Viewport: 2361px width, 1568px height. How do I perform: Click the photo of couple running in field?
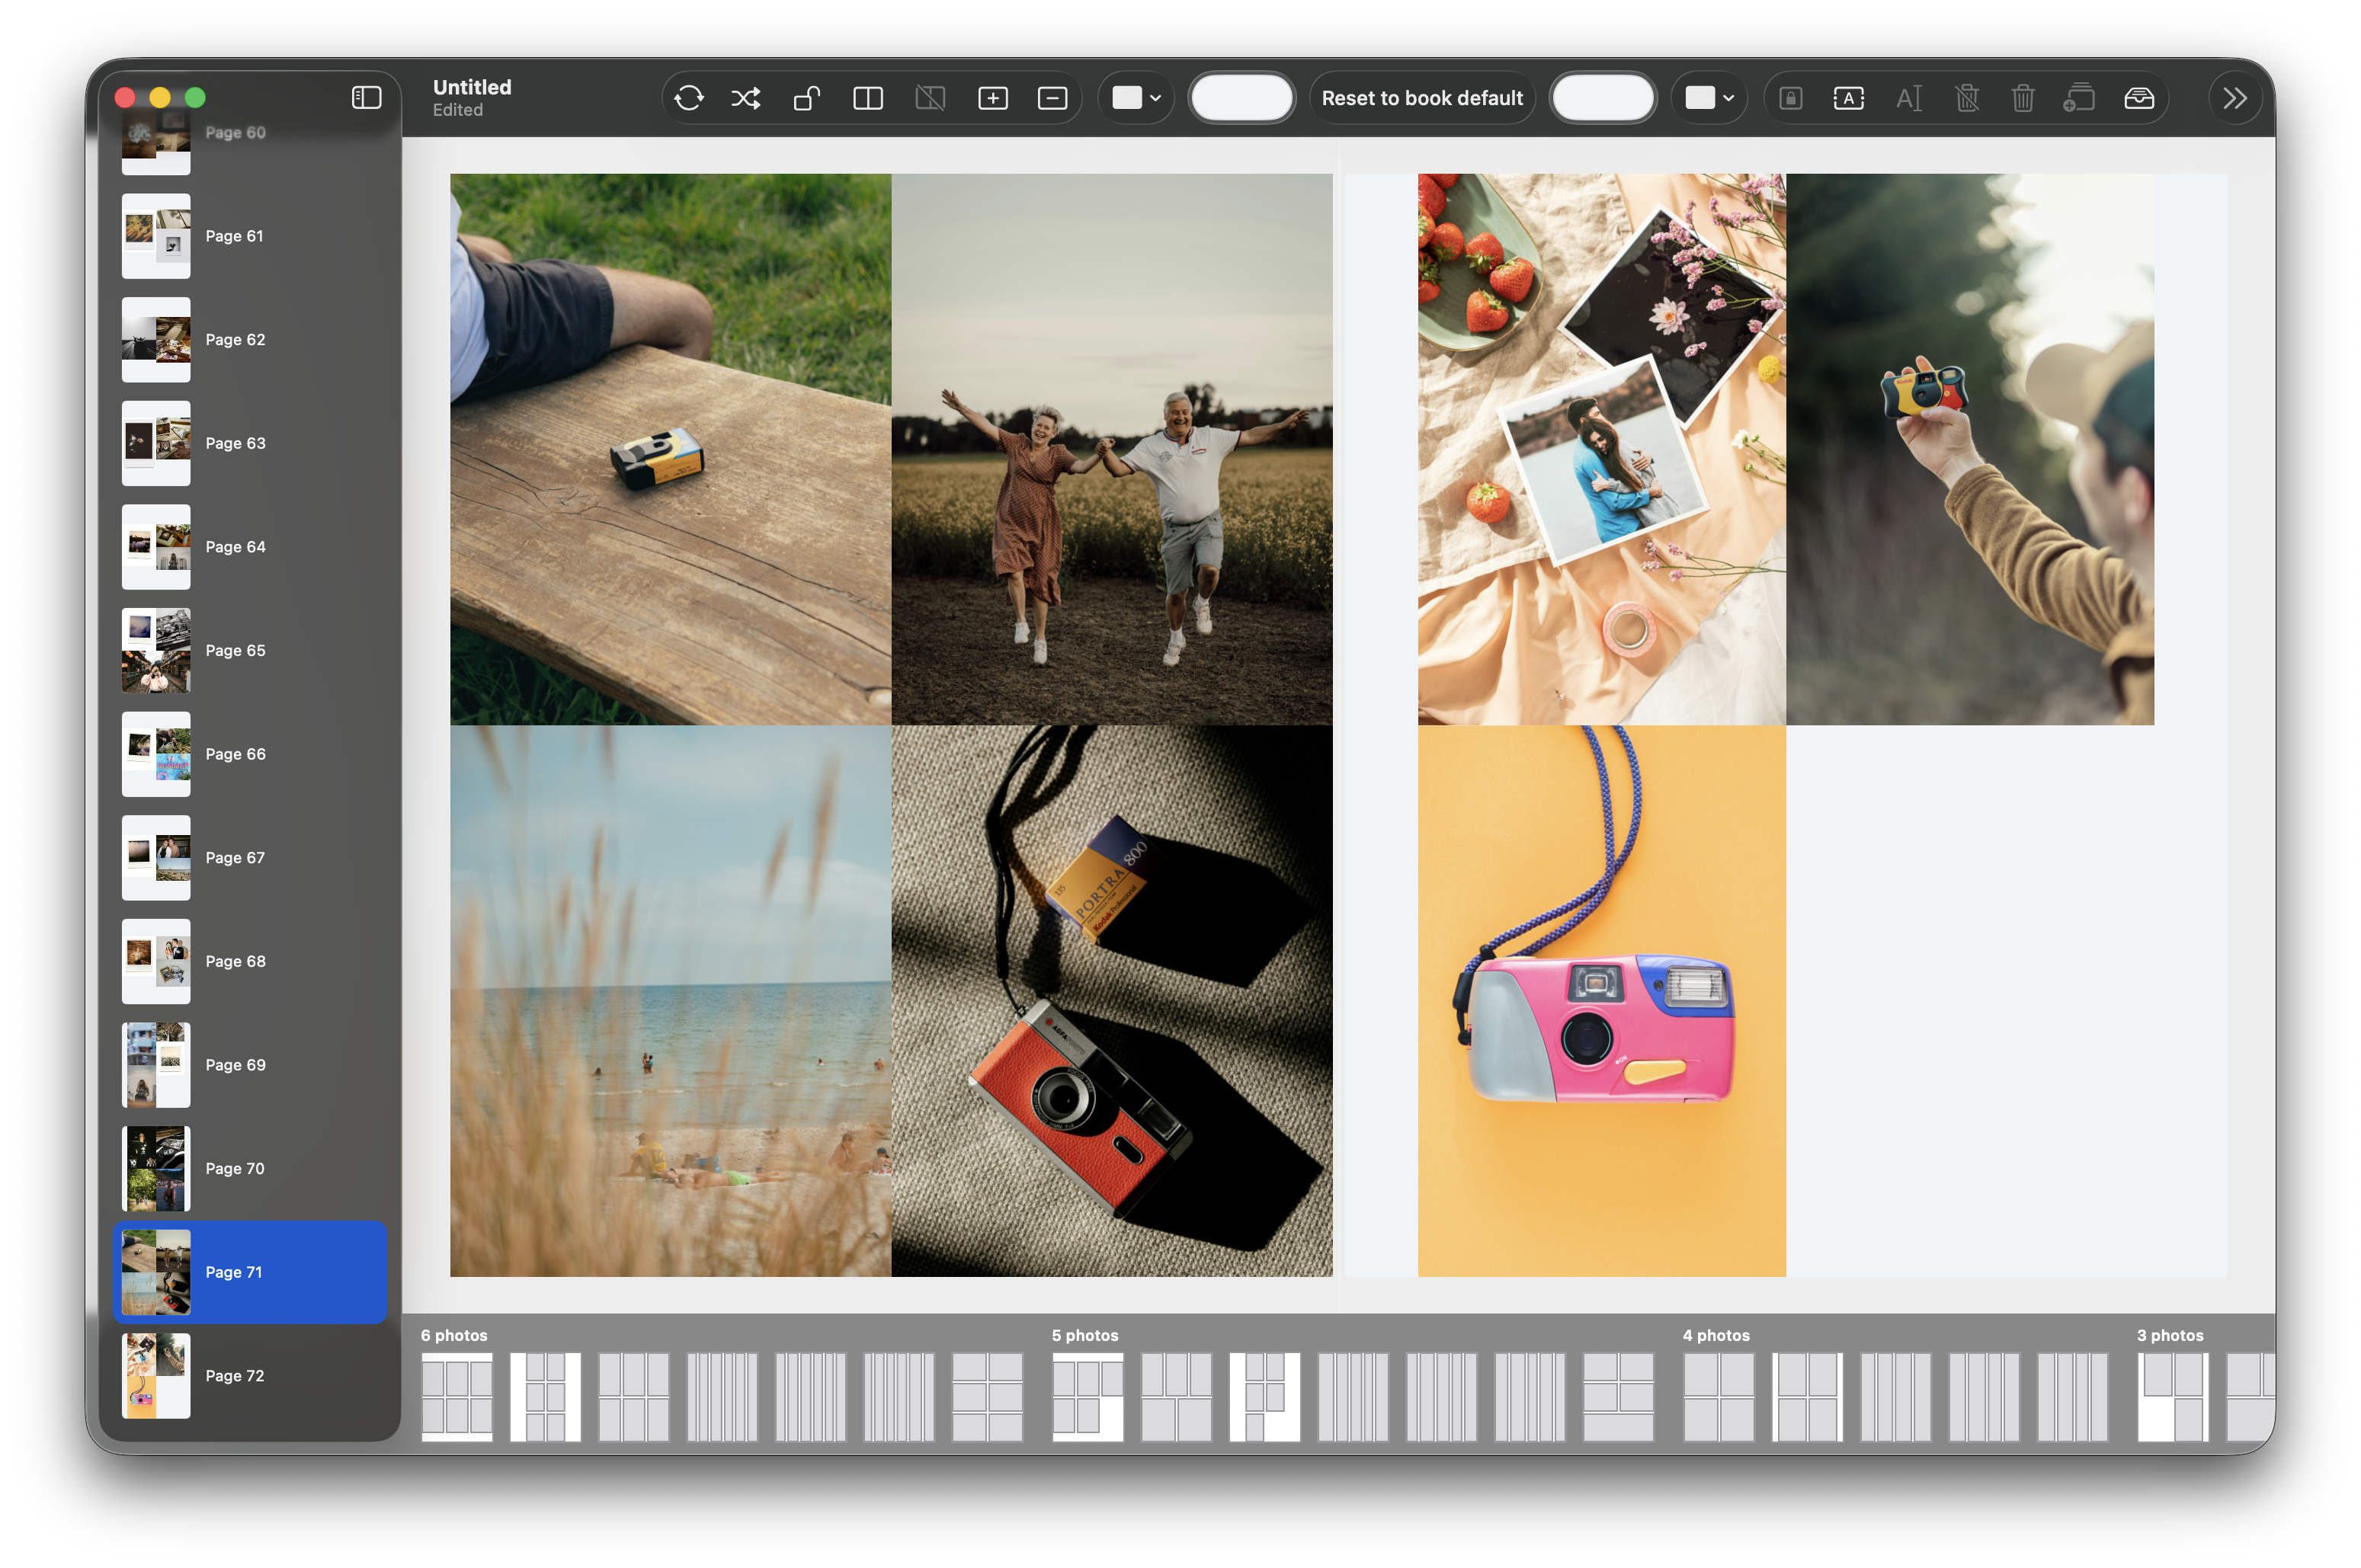(1112, 449)
